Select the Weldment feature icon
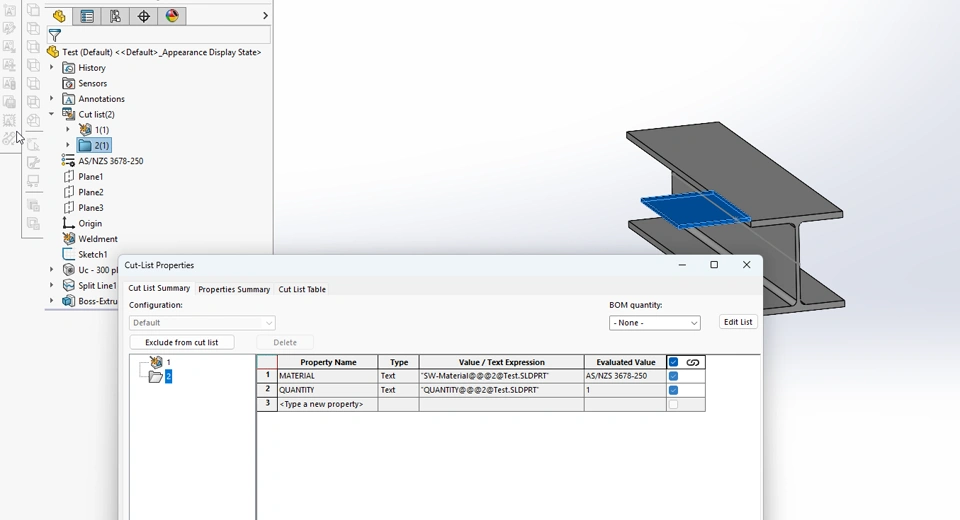Image resolution: width=960 pixels, height=520 pixels. (x=69, y=239)
